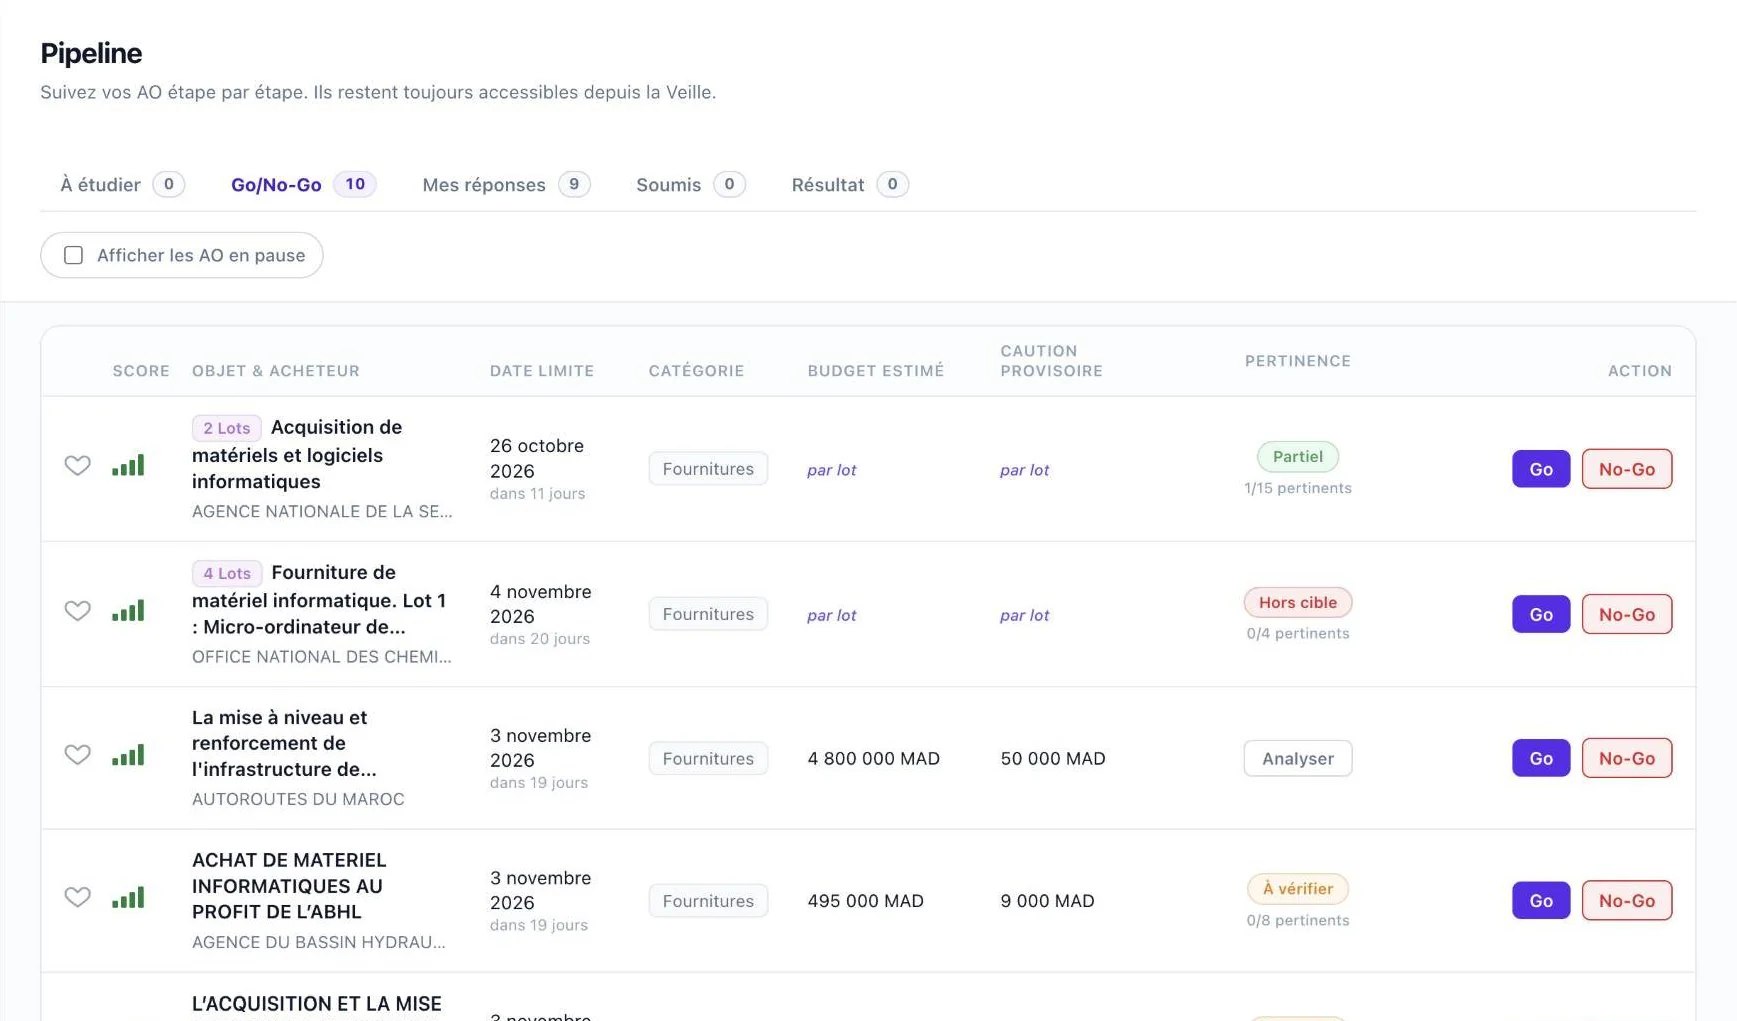Click the À vérifier pertinence badge
Viewport: 1737px width, 1021px height.
(1298, 888)
